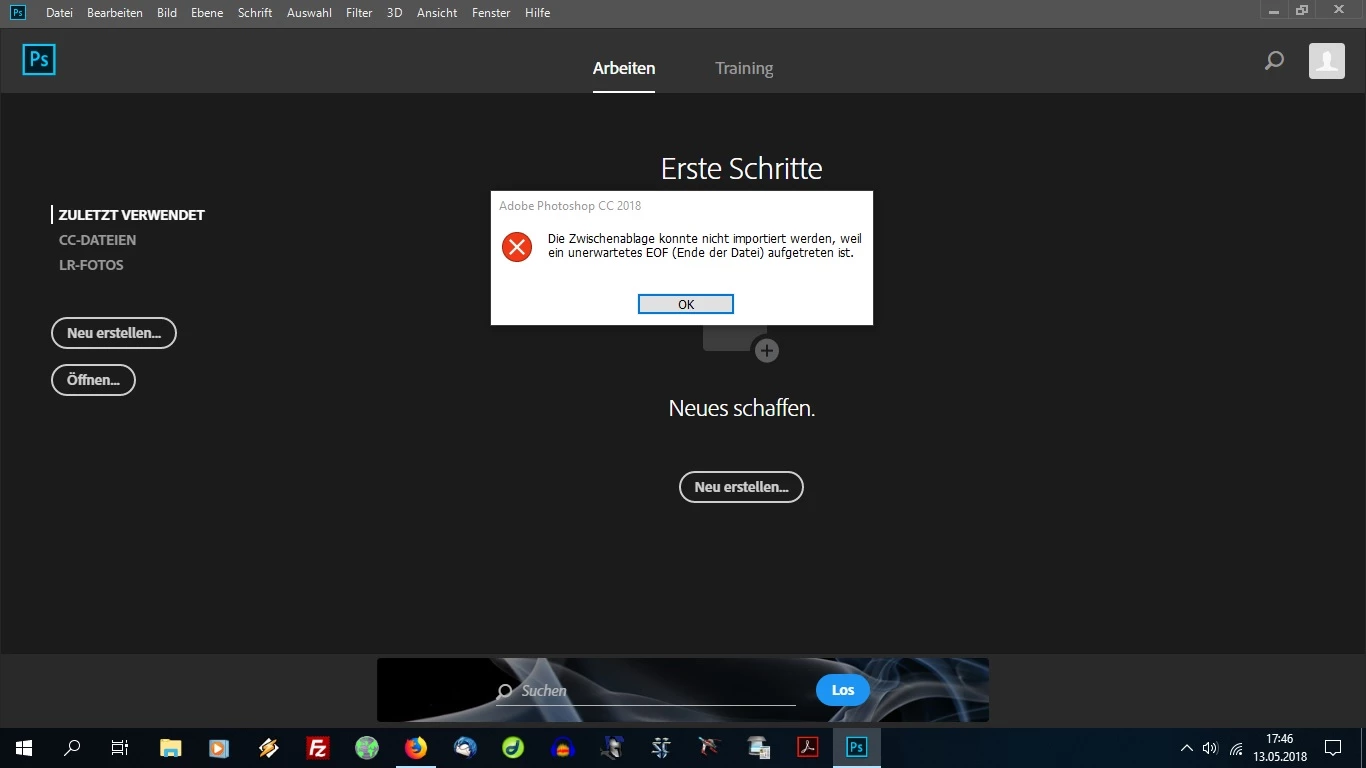Open the Hilfe menu

point(537,13)
